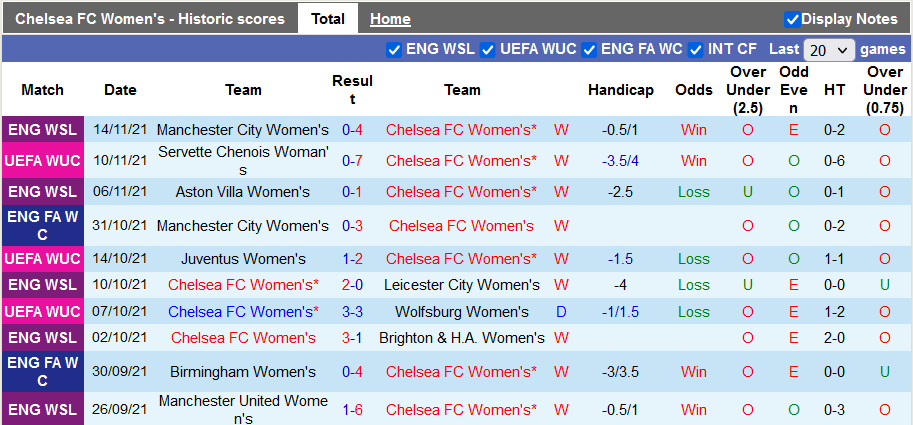Select the Total tab
The image size is (913, 425).
328,19
